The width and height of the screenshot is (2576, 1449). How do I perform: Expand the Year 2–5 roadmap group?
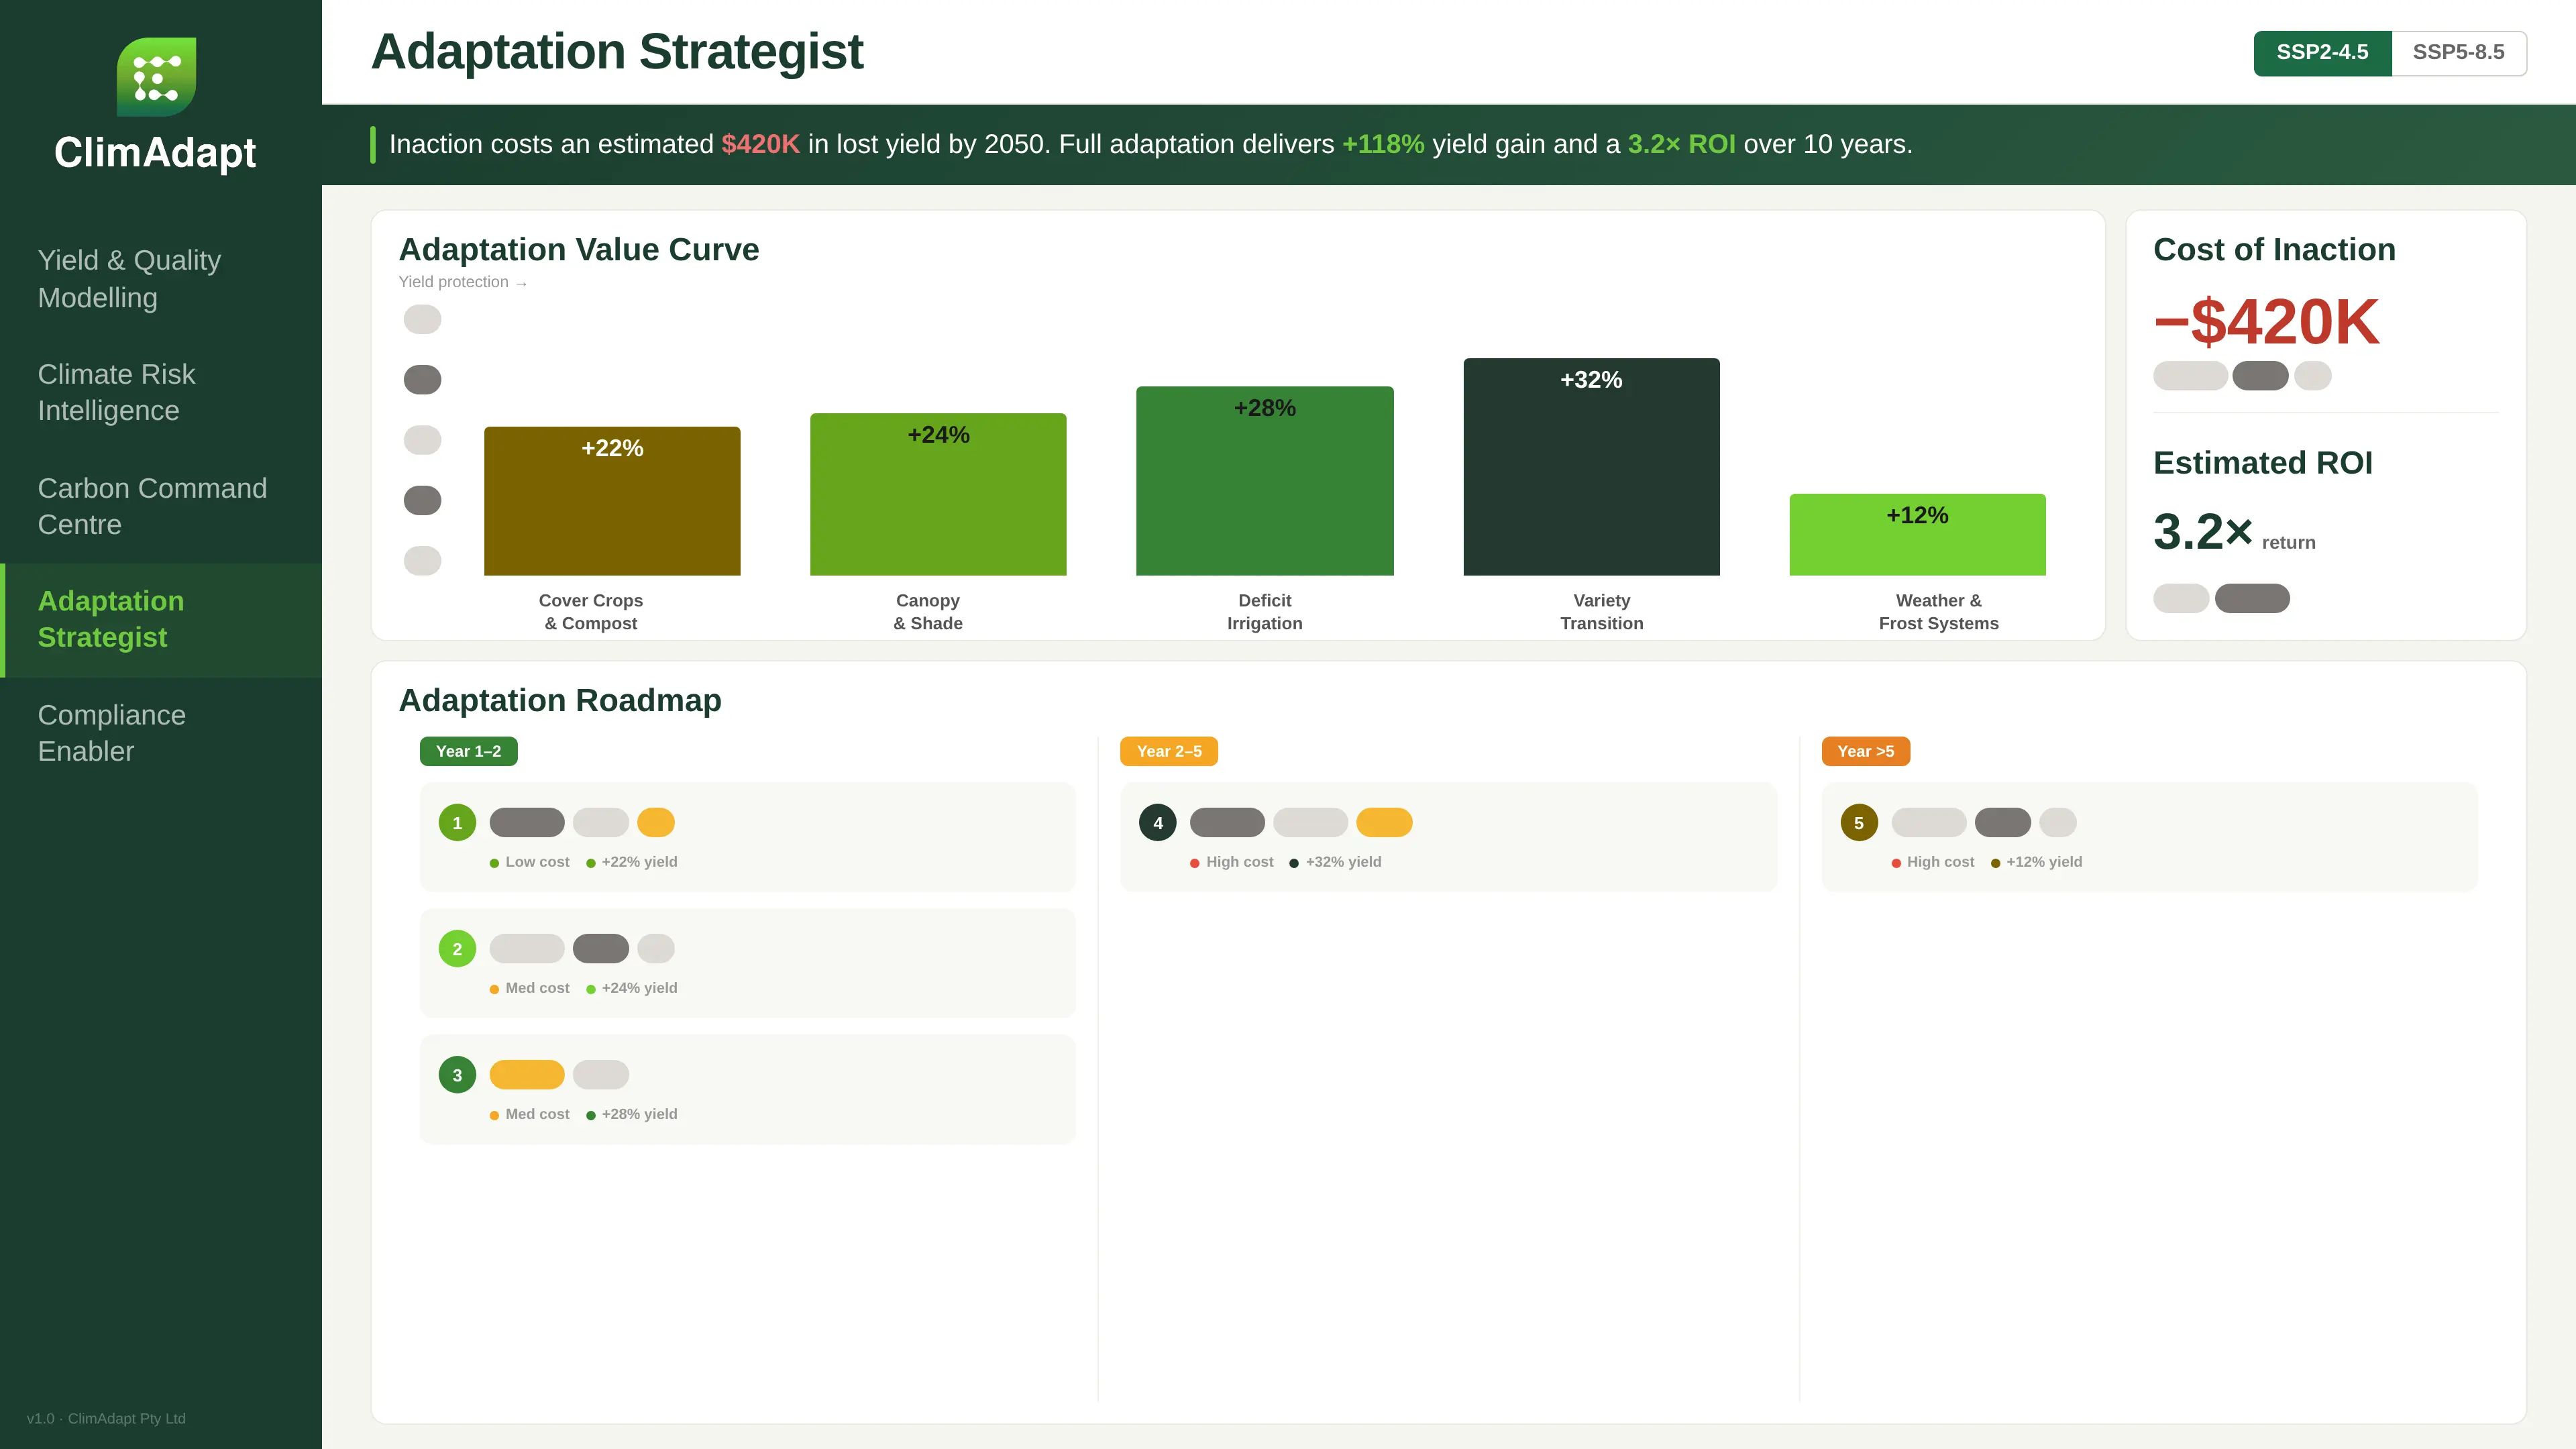pos(1170,751)
